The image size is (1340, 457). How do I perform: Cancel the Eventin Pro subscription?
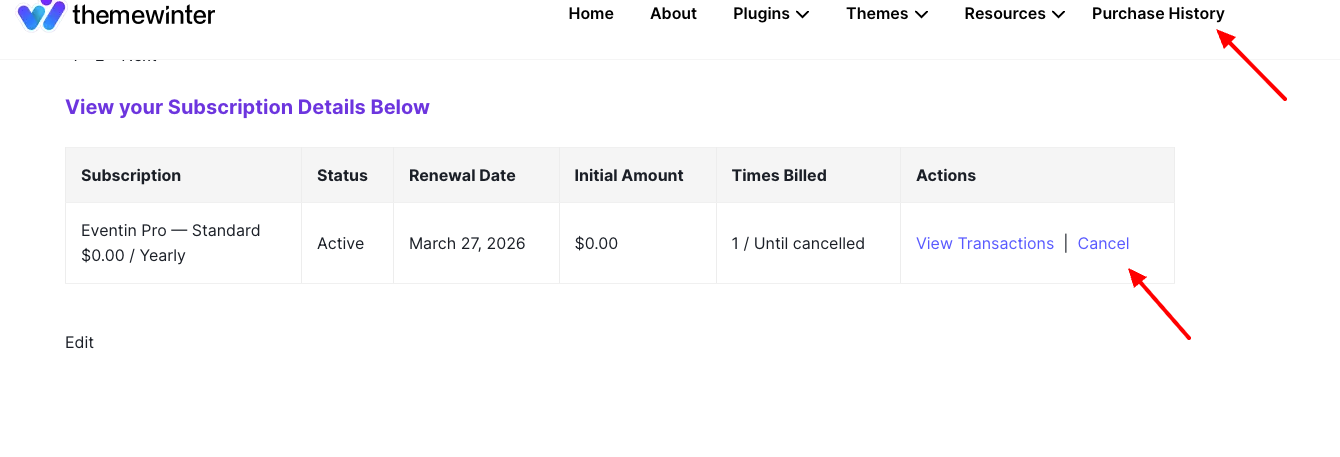pyautogui.click(x=1103, y=243)
